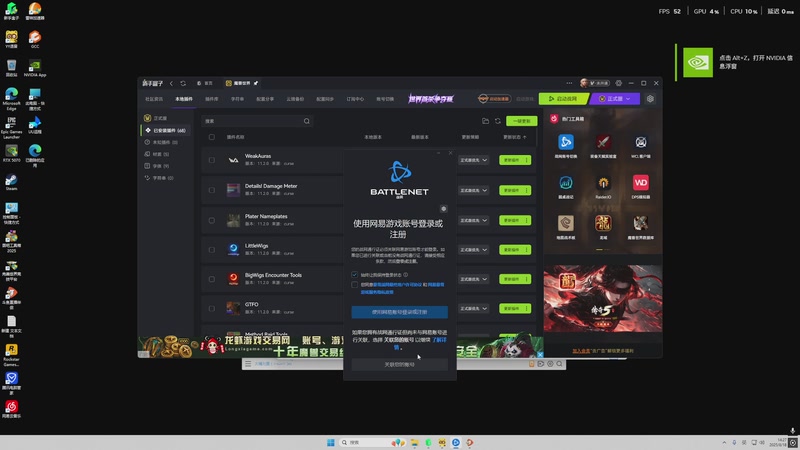This screenshot has width=800, height=450.
Task: Update the GTFO addon with green button
Action: [511, 308]
